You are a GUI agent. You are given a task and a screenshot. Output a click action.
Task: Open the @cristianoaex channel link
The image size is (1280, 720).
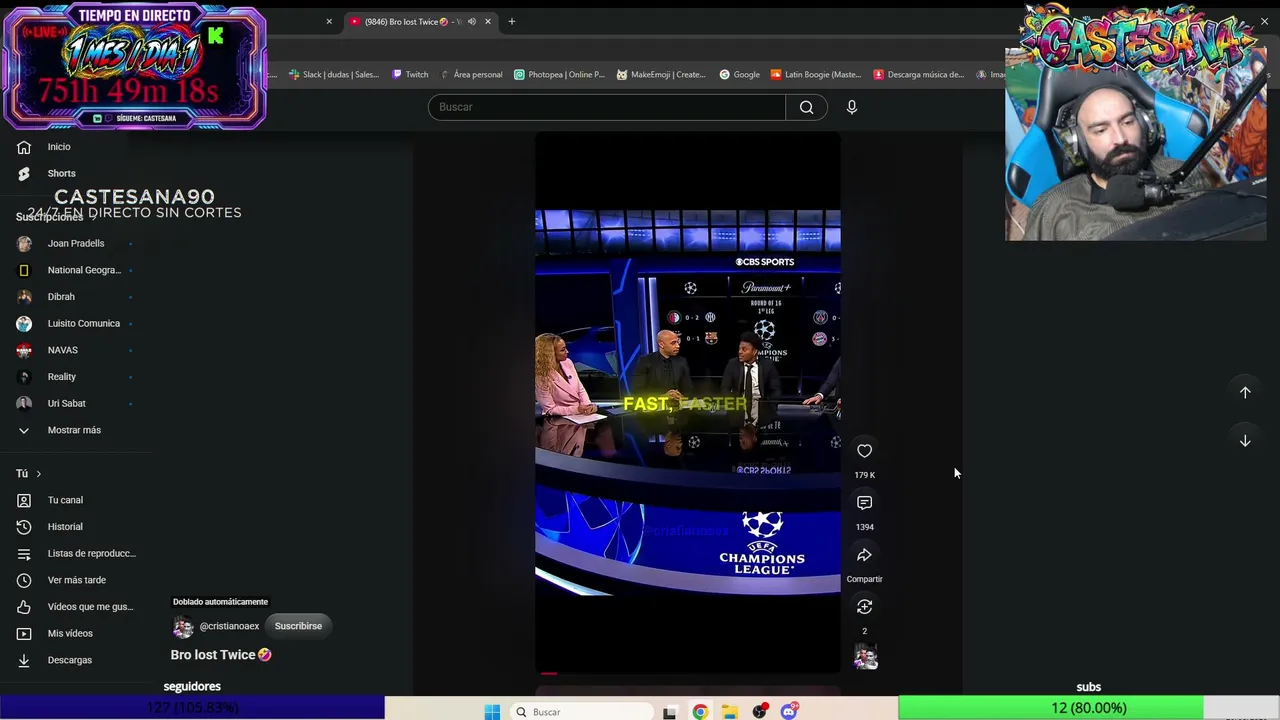tap(229, 627)
